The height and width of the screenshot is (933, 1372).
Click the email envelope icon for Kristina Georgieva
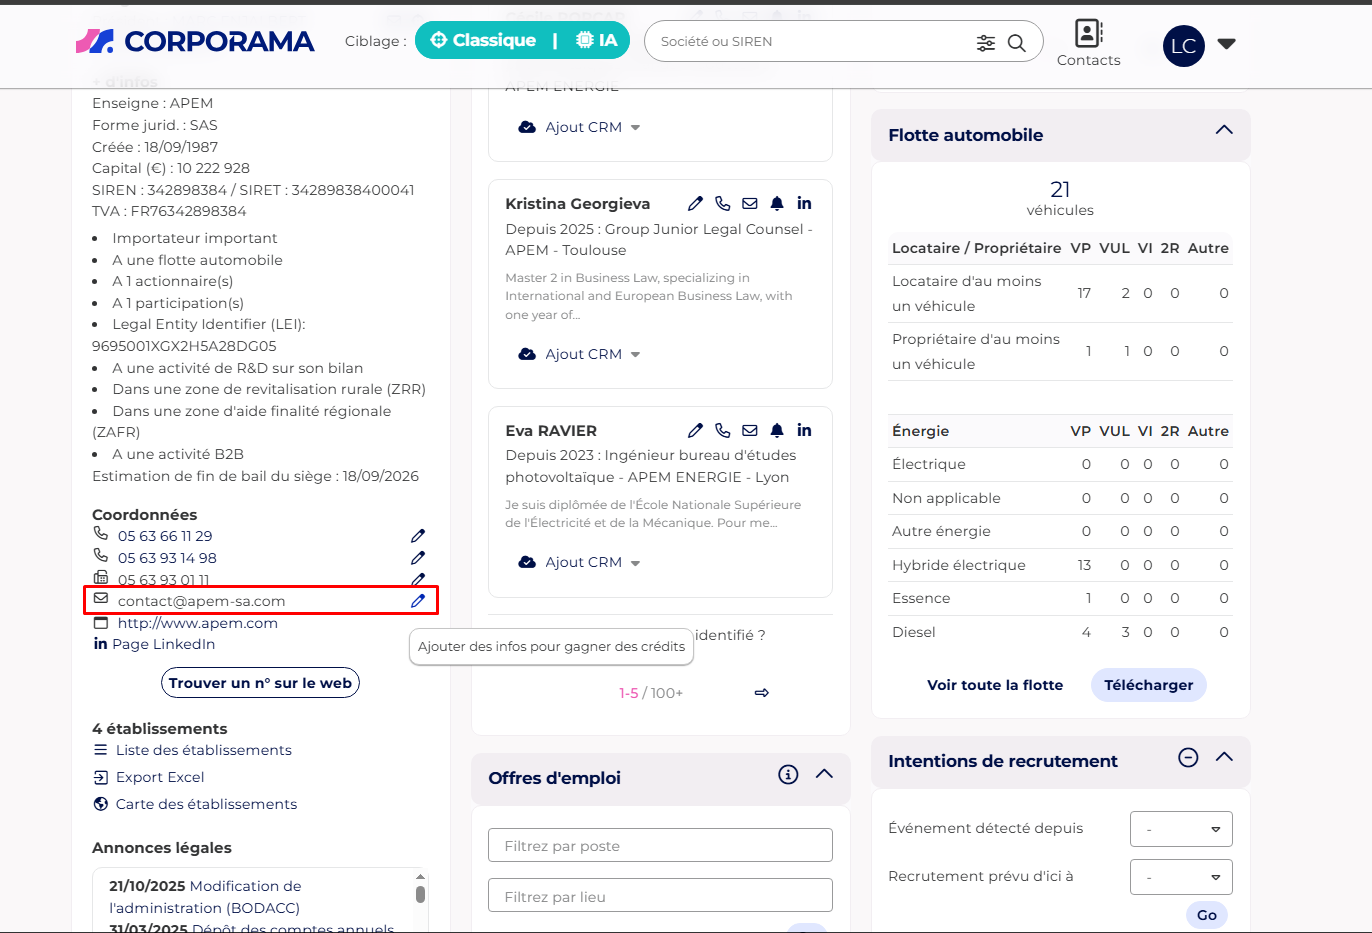click(750, 203)
